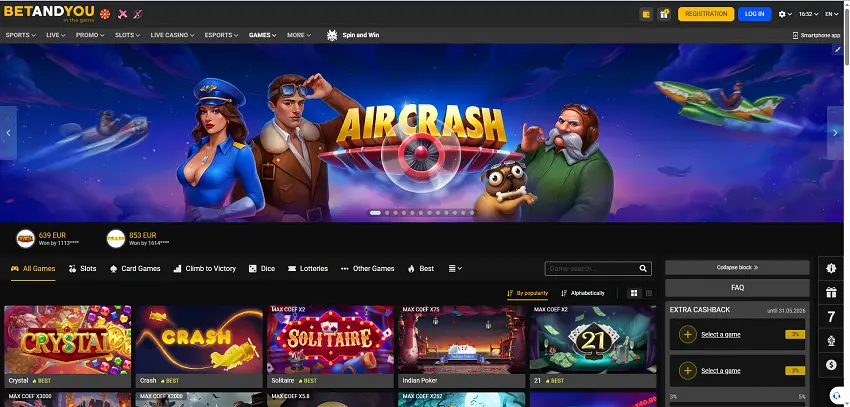Open the Crystal game thumbnail
The image size is (850, 407).
click(68, 340)
